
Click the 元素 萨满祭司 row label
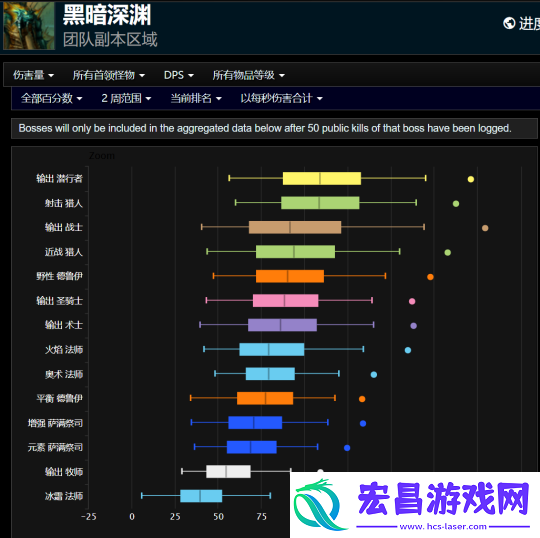(55, 447)
